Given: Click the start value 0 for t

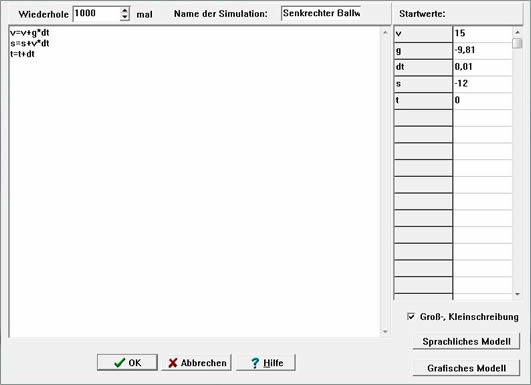Looking at the screenshot, I should [x=483, y=101].
